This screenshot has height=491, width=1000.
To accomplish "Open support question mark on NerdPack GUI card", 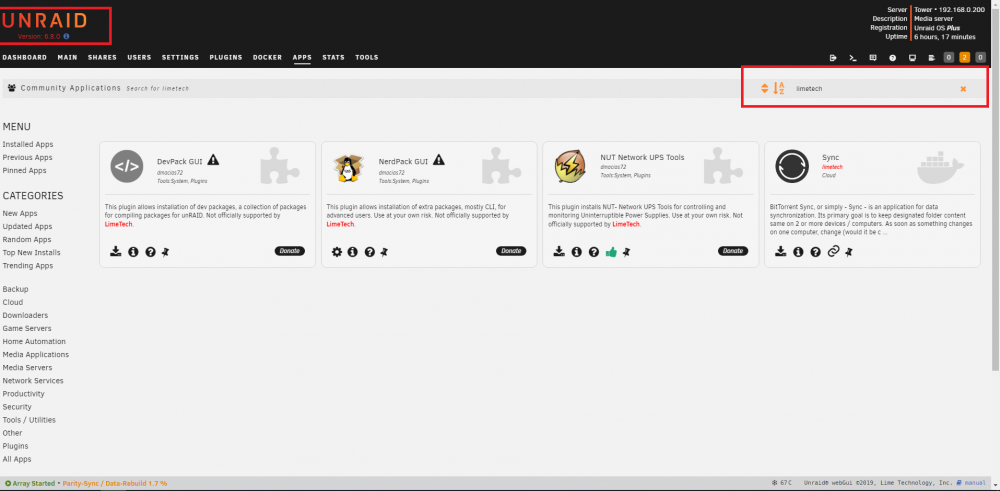I will pos(369,252).
